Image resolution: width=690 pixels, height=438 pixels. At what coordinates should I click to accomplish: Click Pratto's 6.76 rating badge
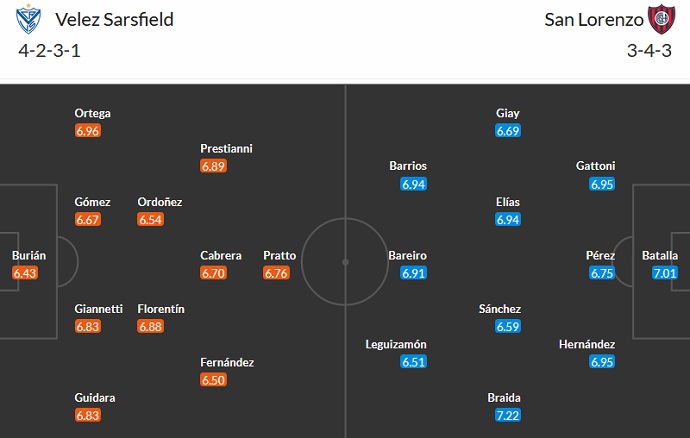point(277,273)
